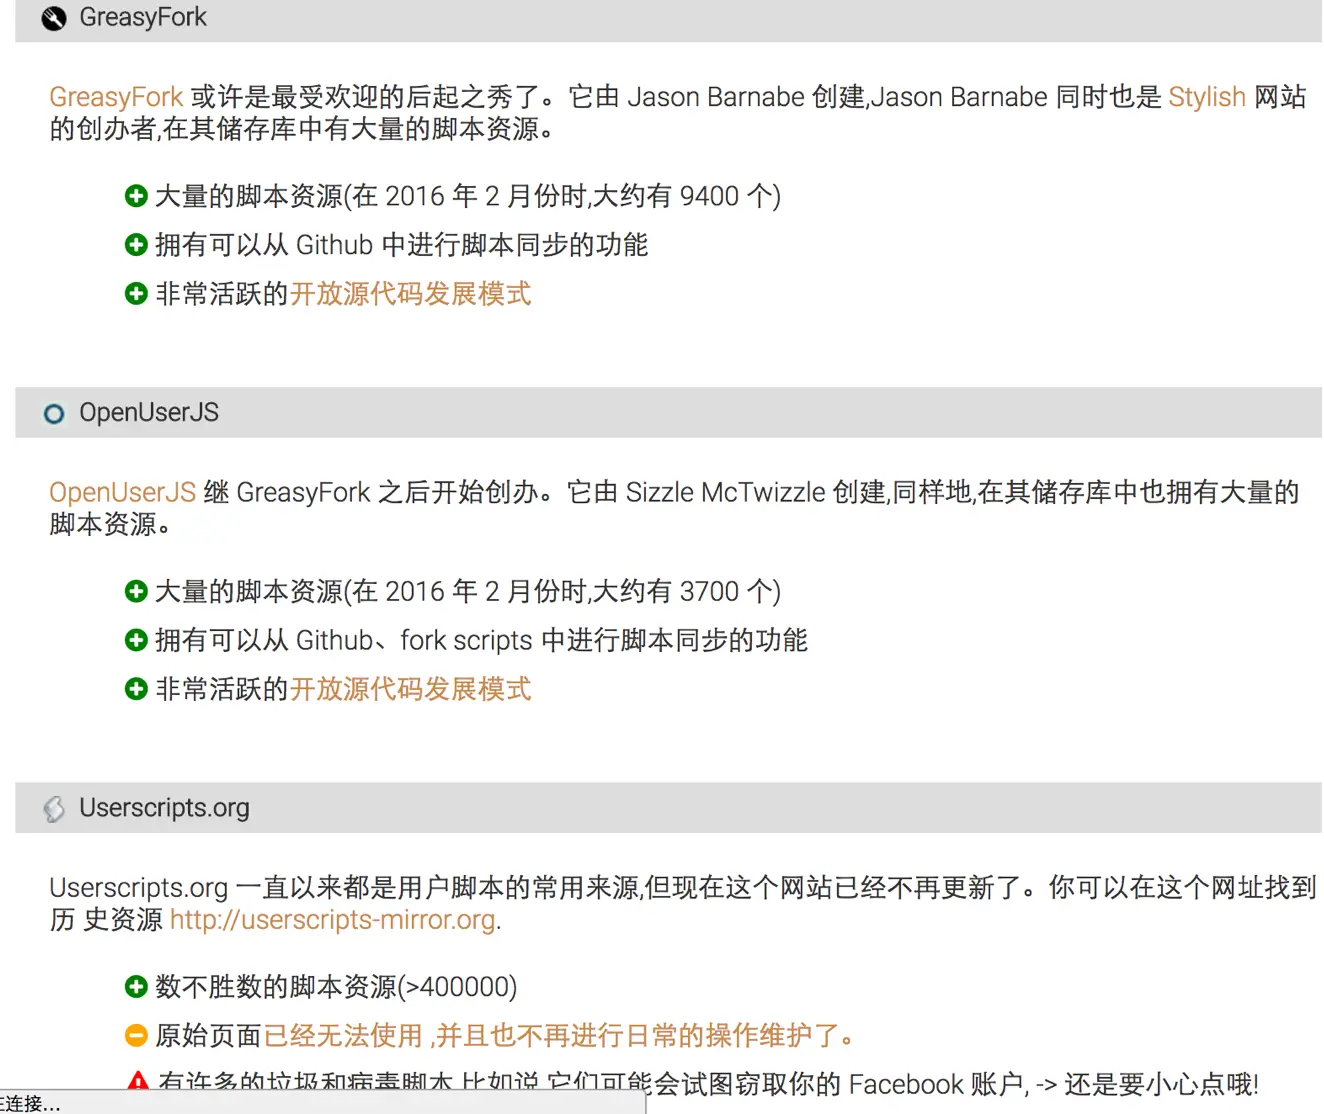This screenshot has height=1114, width=1324.
Task: Select the Userscripts.org section heading text
Action: click(165, 808)
